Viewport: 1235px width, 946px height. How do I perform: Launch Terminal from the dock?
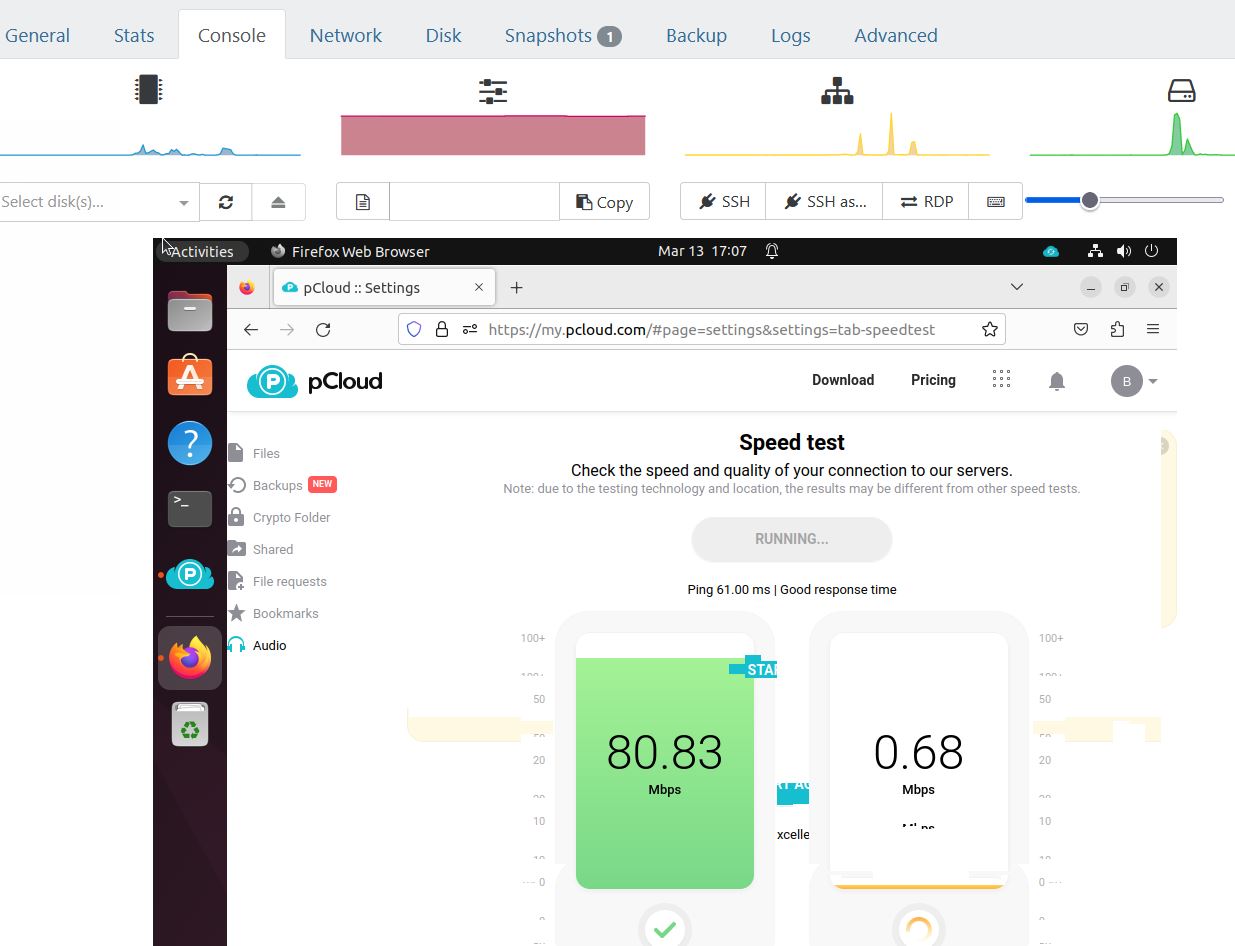pos(190,509)
